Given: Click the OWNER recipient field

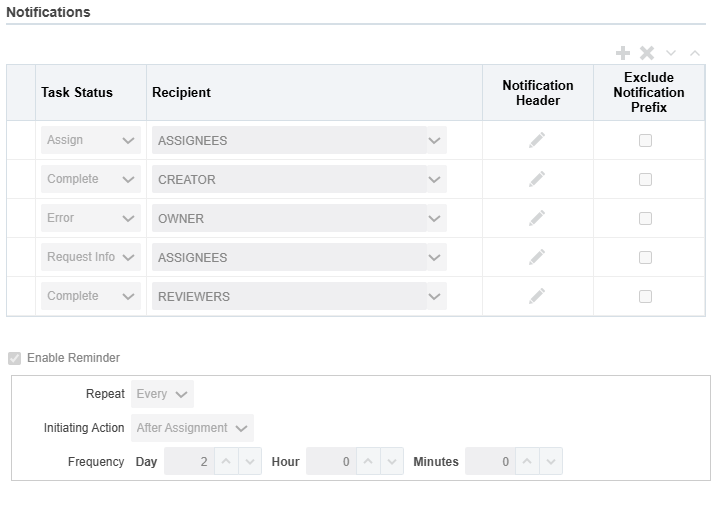Looking at the screenshot, I should tap(289, 218).
